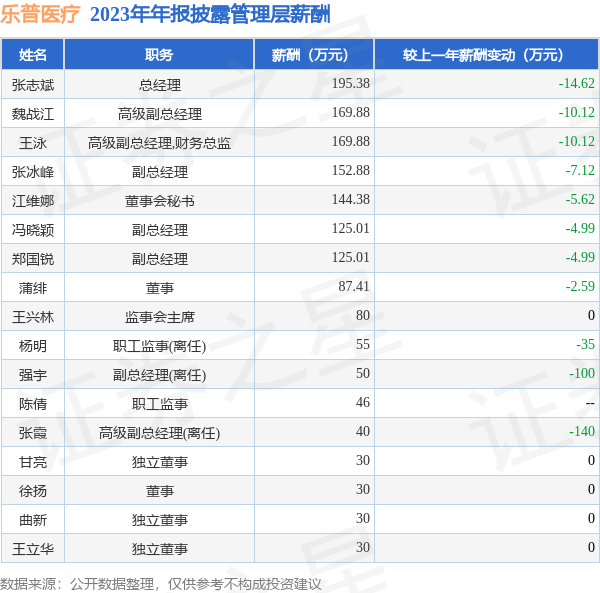Select the 董事会秘书 position cell
The image size is (600, 593).
[x=159, y=201]
